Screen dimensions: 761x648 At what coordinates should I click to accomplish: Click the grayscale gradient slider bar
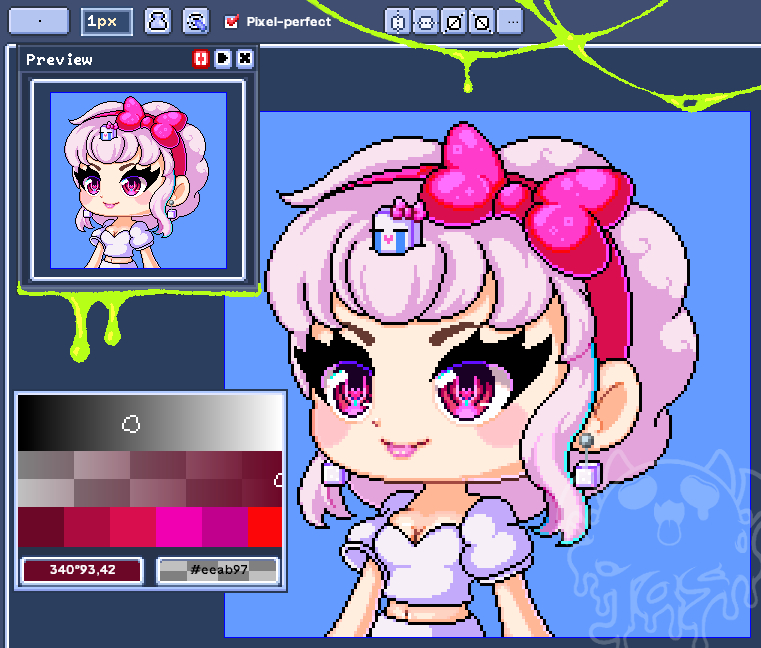(x=150, y=423)
